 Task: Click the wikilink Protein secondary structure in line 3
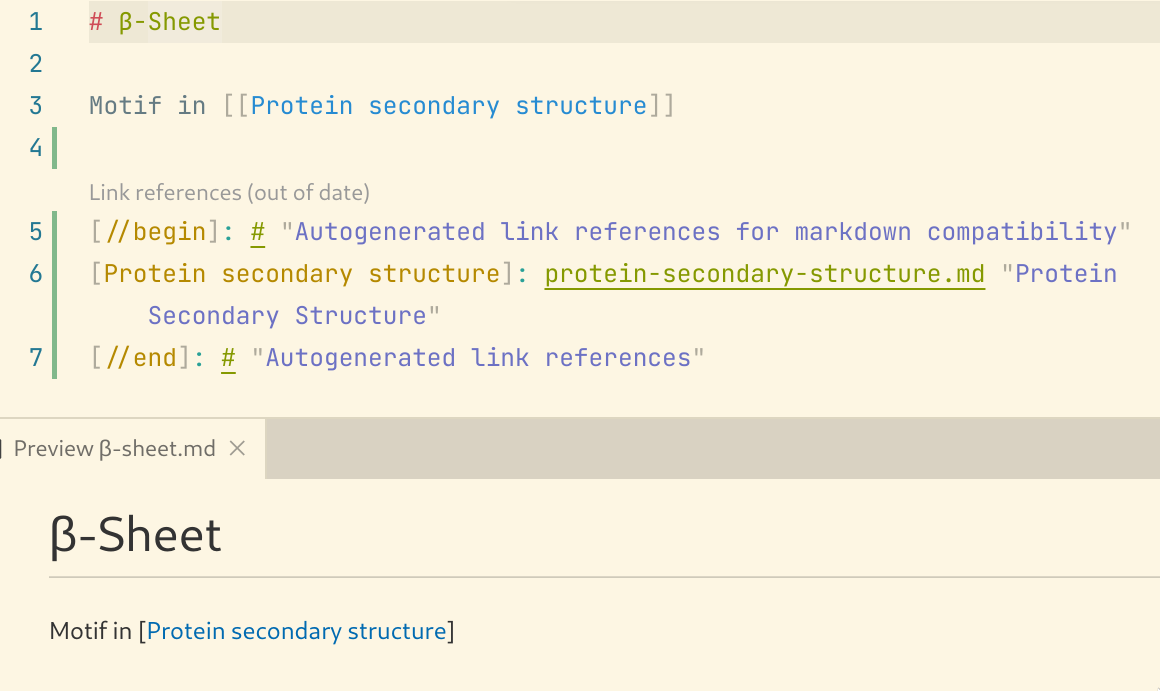pyautogui.click(x=449, y=106)
